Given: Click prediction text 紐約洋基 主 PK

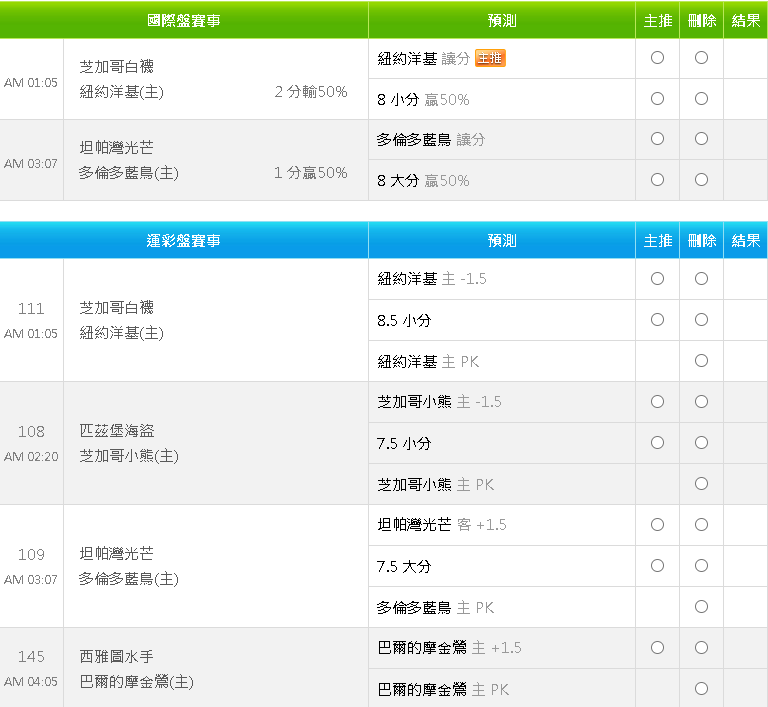Looking at the screenshot, I should [x=428, y=362].
